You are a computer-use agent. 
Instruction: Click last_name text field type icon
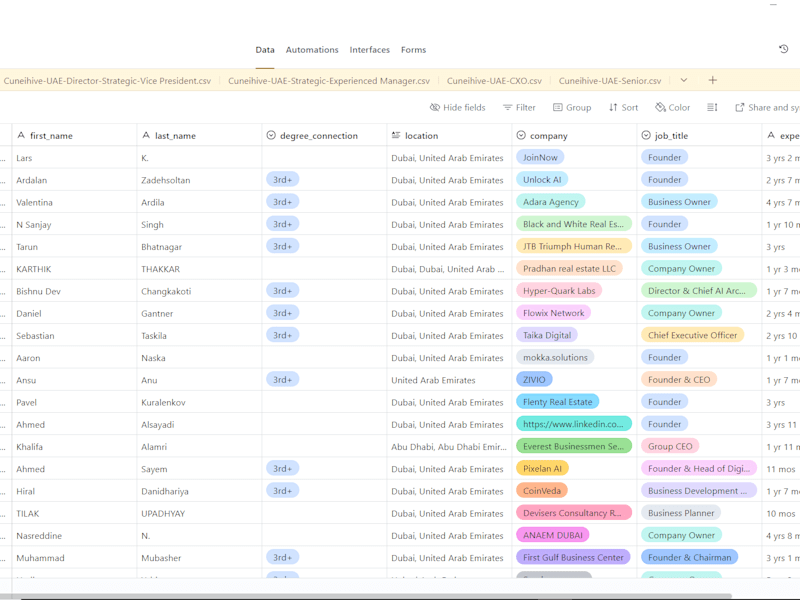pos(146,135)
